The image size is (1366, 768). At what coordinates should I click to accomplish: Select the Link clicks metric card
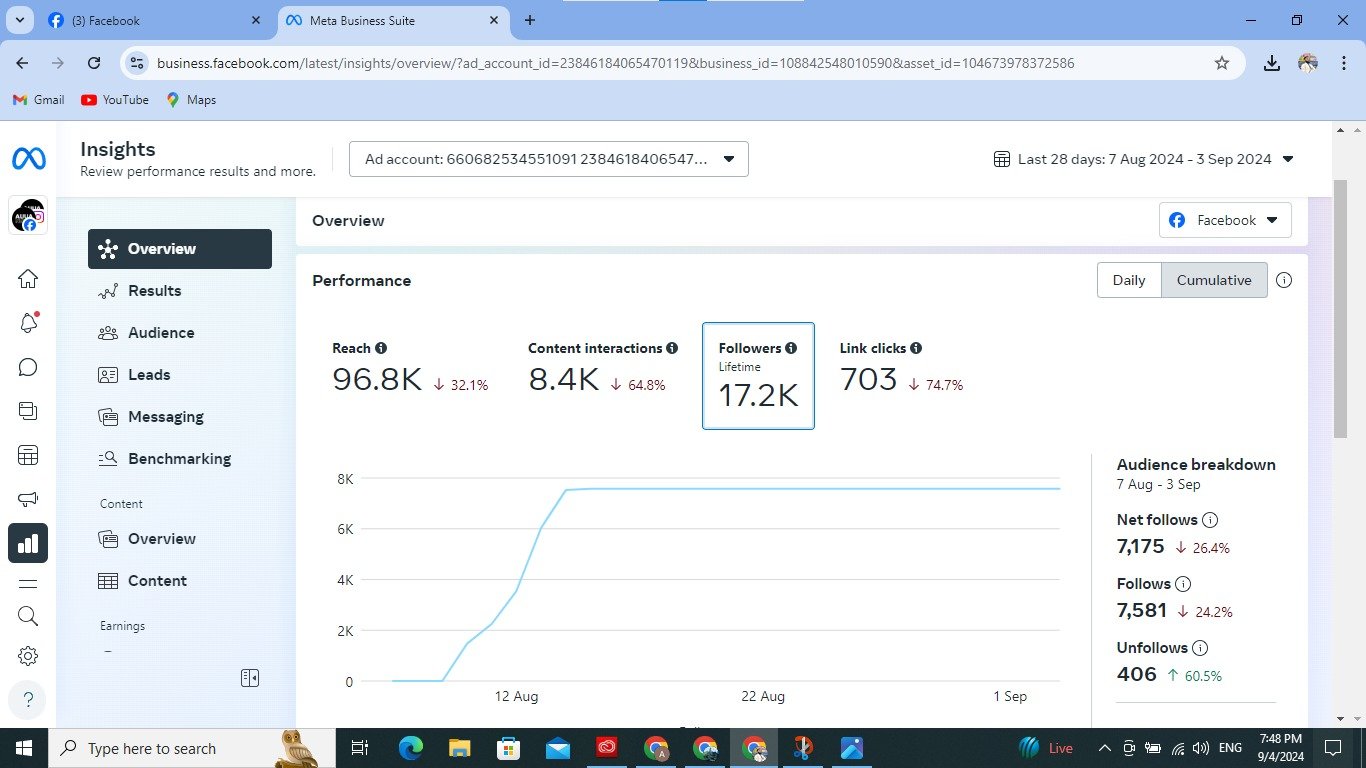[901, 368]
